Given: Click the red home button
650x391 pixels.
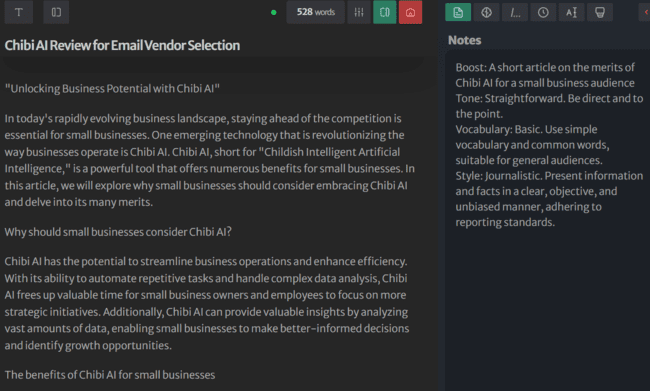Looking at the screenshot, I should 410,12.
